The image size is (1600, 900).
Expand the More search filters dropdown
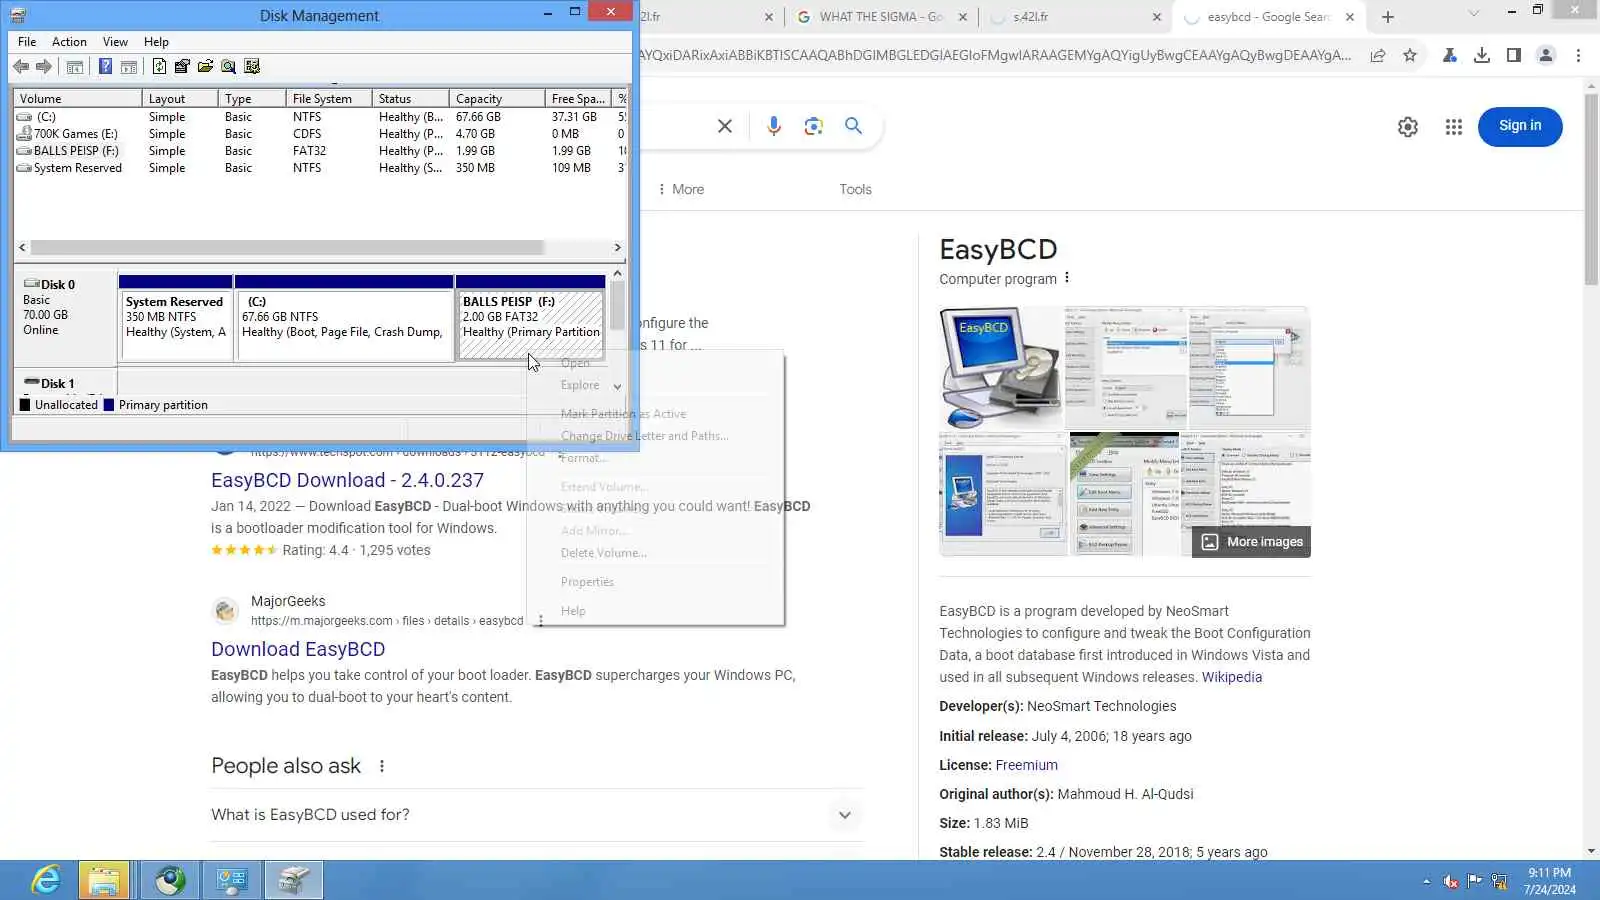681,189
